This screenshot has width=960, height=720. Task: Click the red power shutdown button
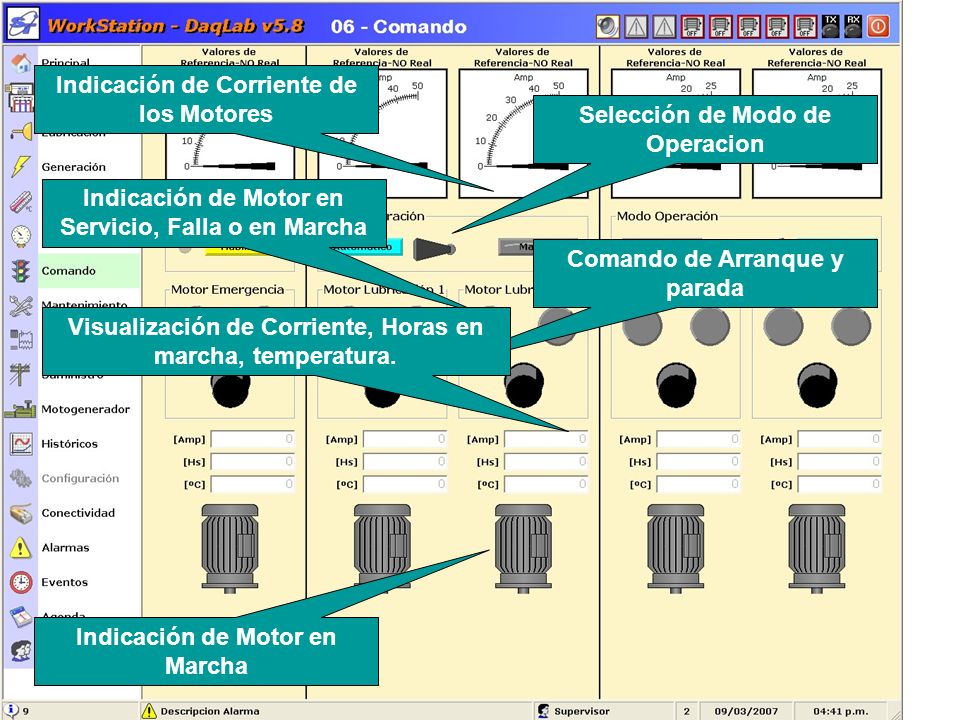coord(879,26)
